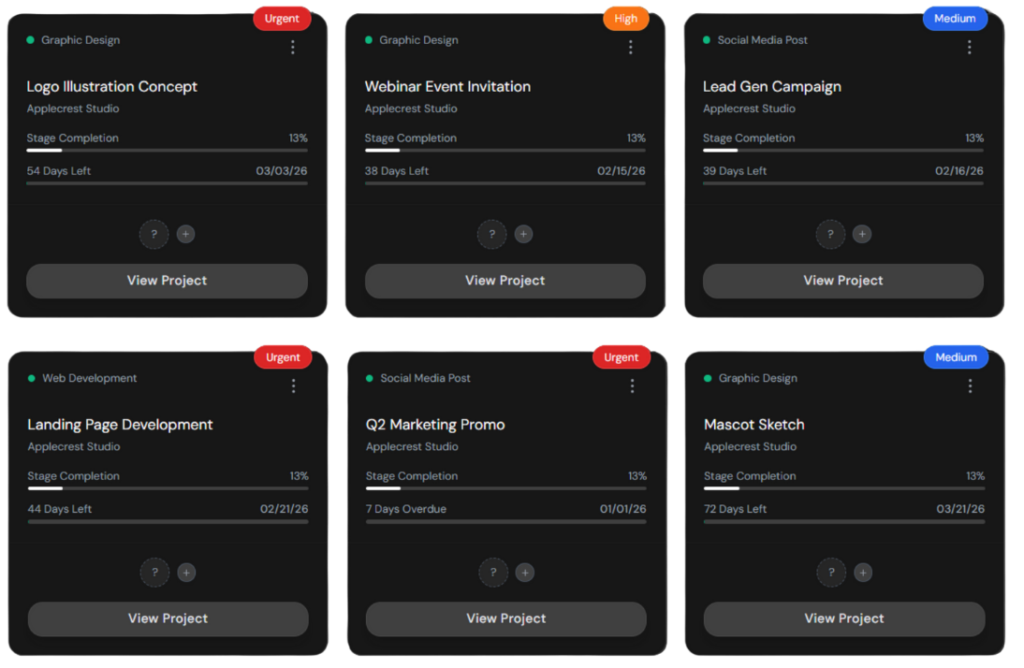Screen dimensions: 1024x668
Task: Click the vertical dots on Mascot Sketch card
Action: coord(970,386)
